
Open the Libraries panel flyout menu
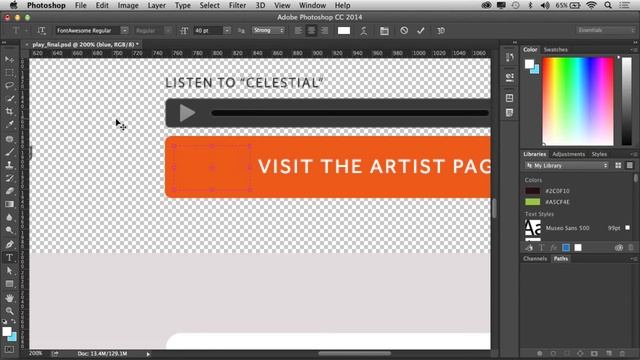tap(633, 154)
